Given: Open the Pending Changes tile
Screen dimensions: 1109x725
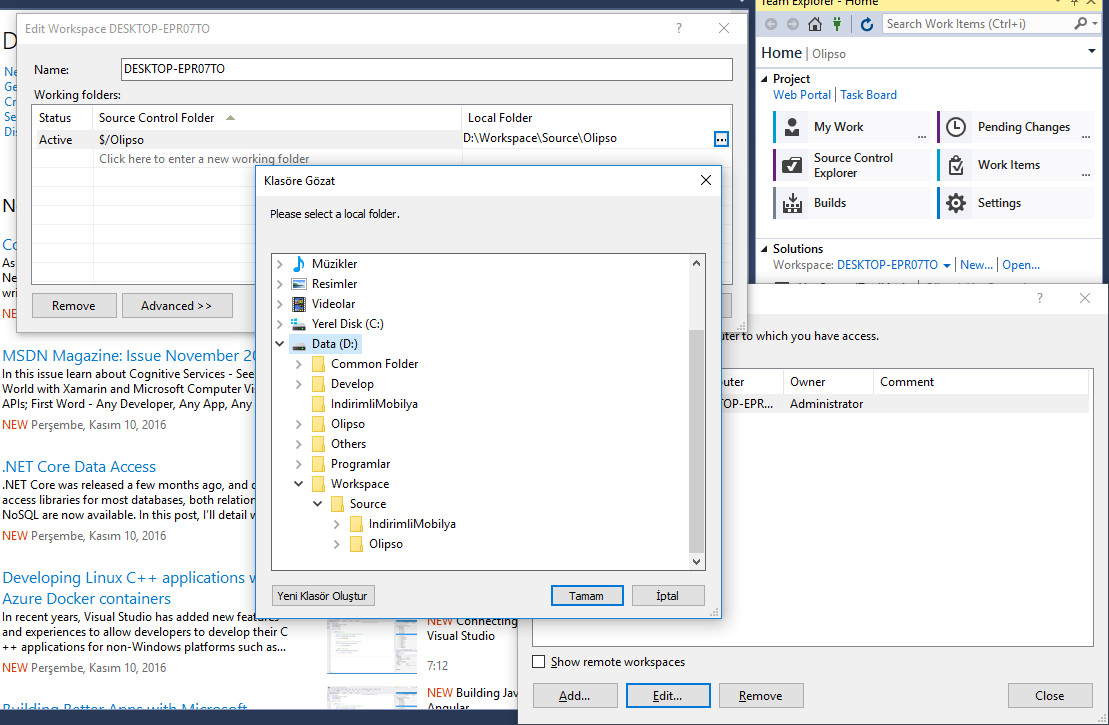Looking at the screenshot, I should 1016,127.
